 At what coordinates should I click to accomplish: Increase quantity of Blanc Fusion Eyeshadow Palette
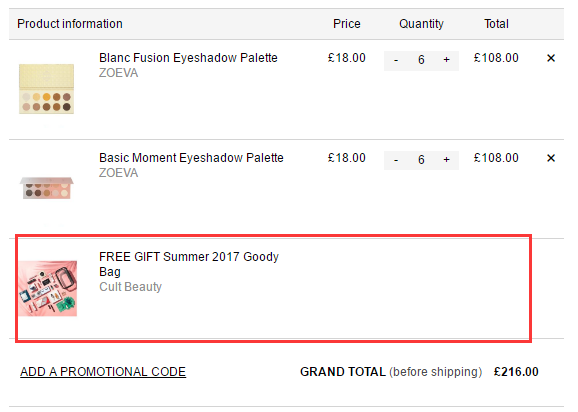(446, 60)
